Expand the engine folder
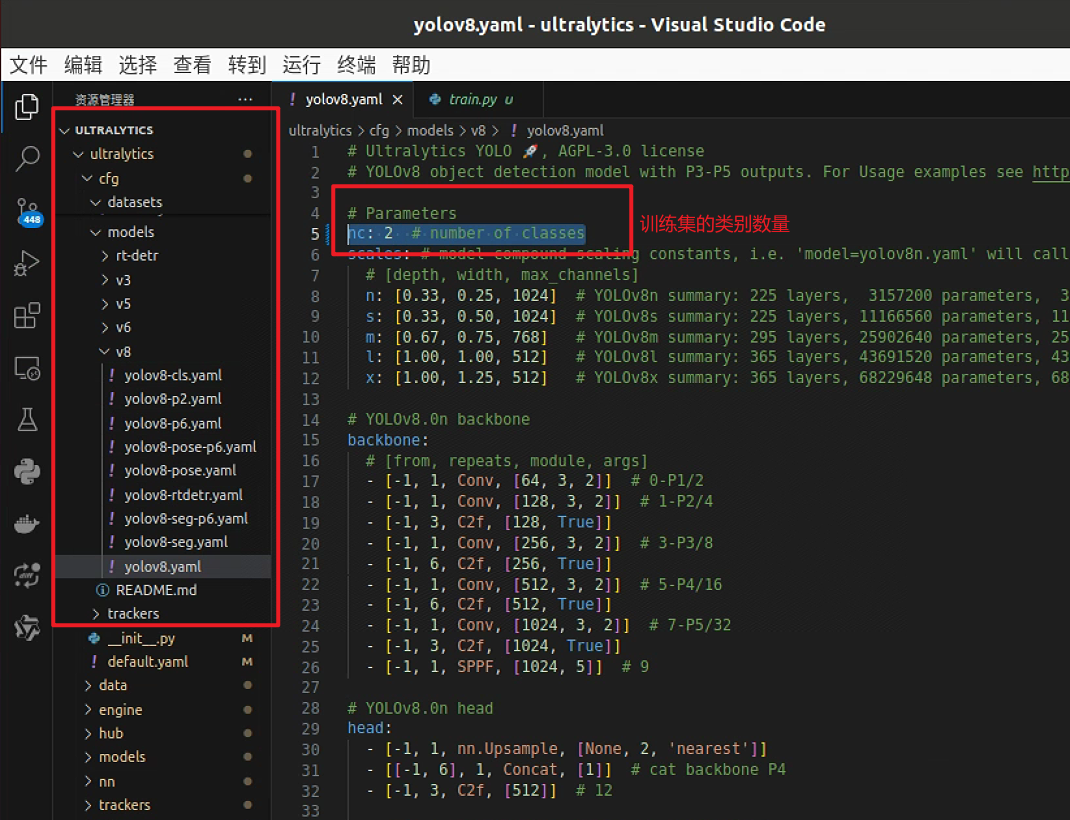The height and width of the screenshot is (820, 1070). point(119,710)
